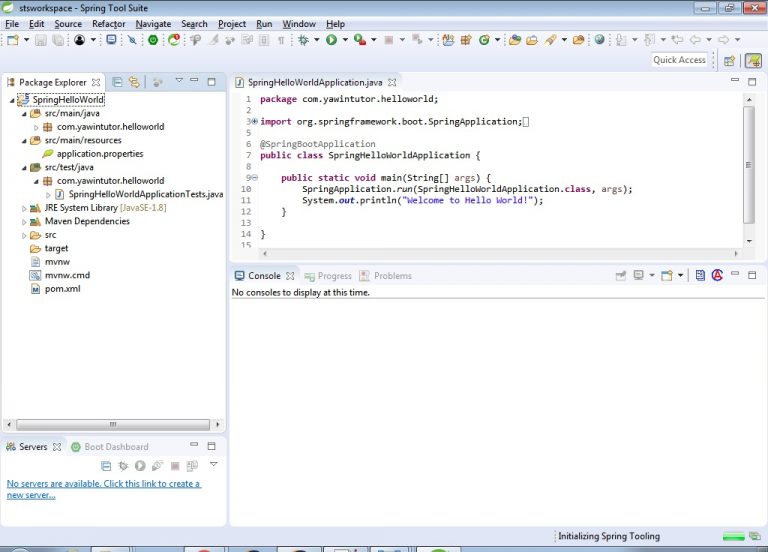Open the Quick Access search field
Viewport: 768px width, 552px height.
coord(679,60)
